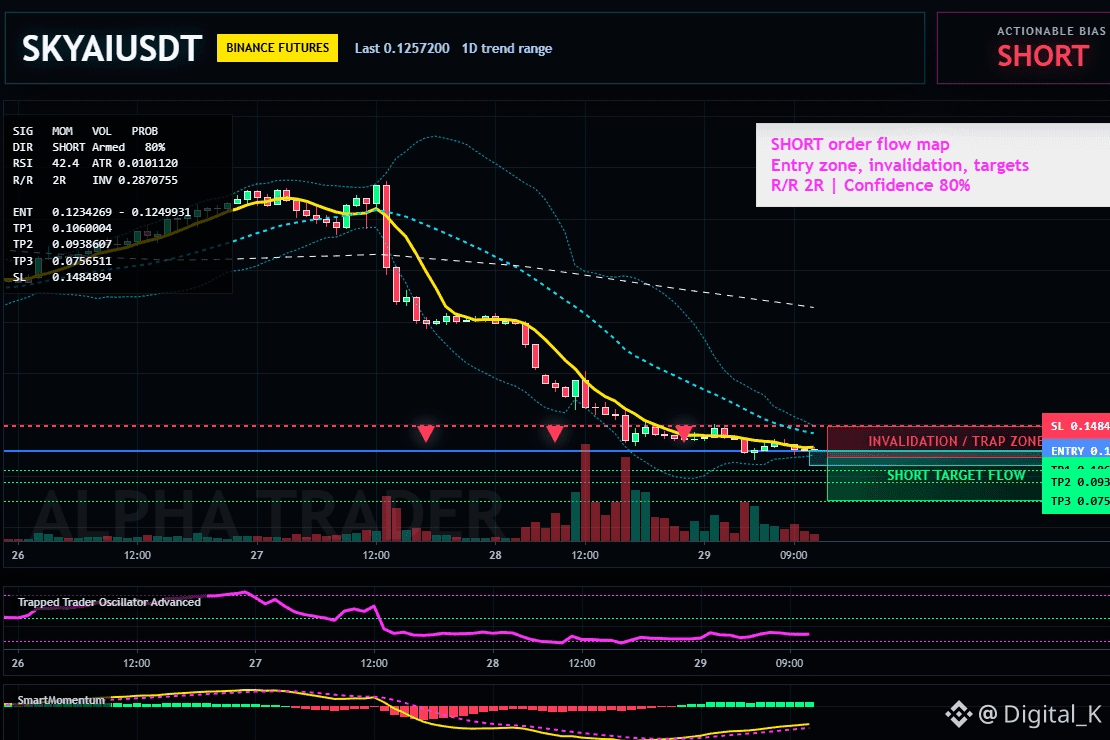Viewport: 1110px width, 740px height.
Task: Click the Armed volume status
Action: 108,147
